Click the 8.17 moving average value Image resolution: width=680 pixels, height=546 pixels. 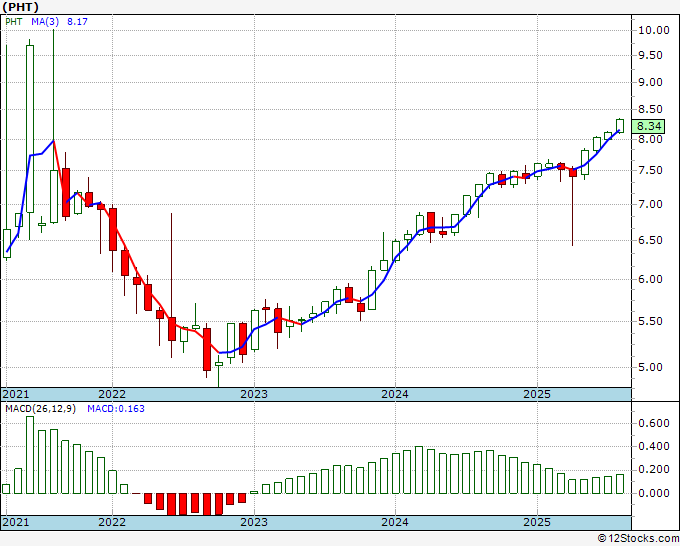tap(77, 22)
